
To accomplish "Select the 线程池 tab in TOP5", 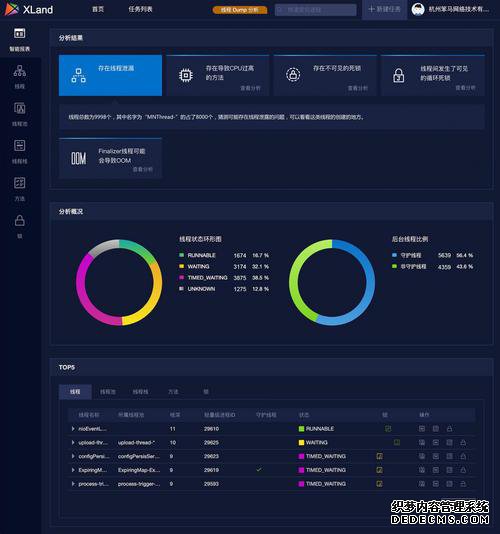I will 108,392.
